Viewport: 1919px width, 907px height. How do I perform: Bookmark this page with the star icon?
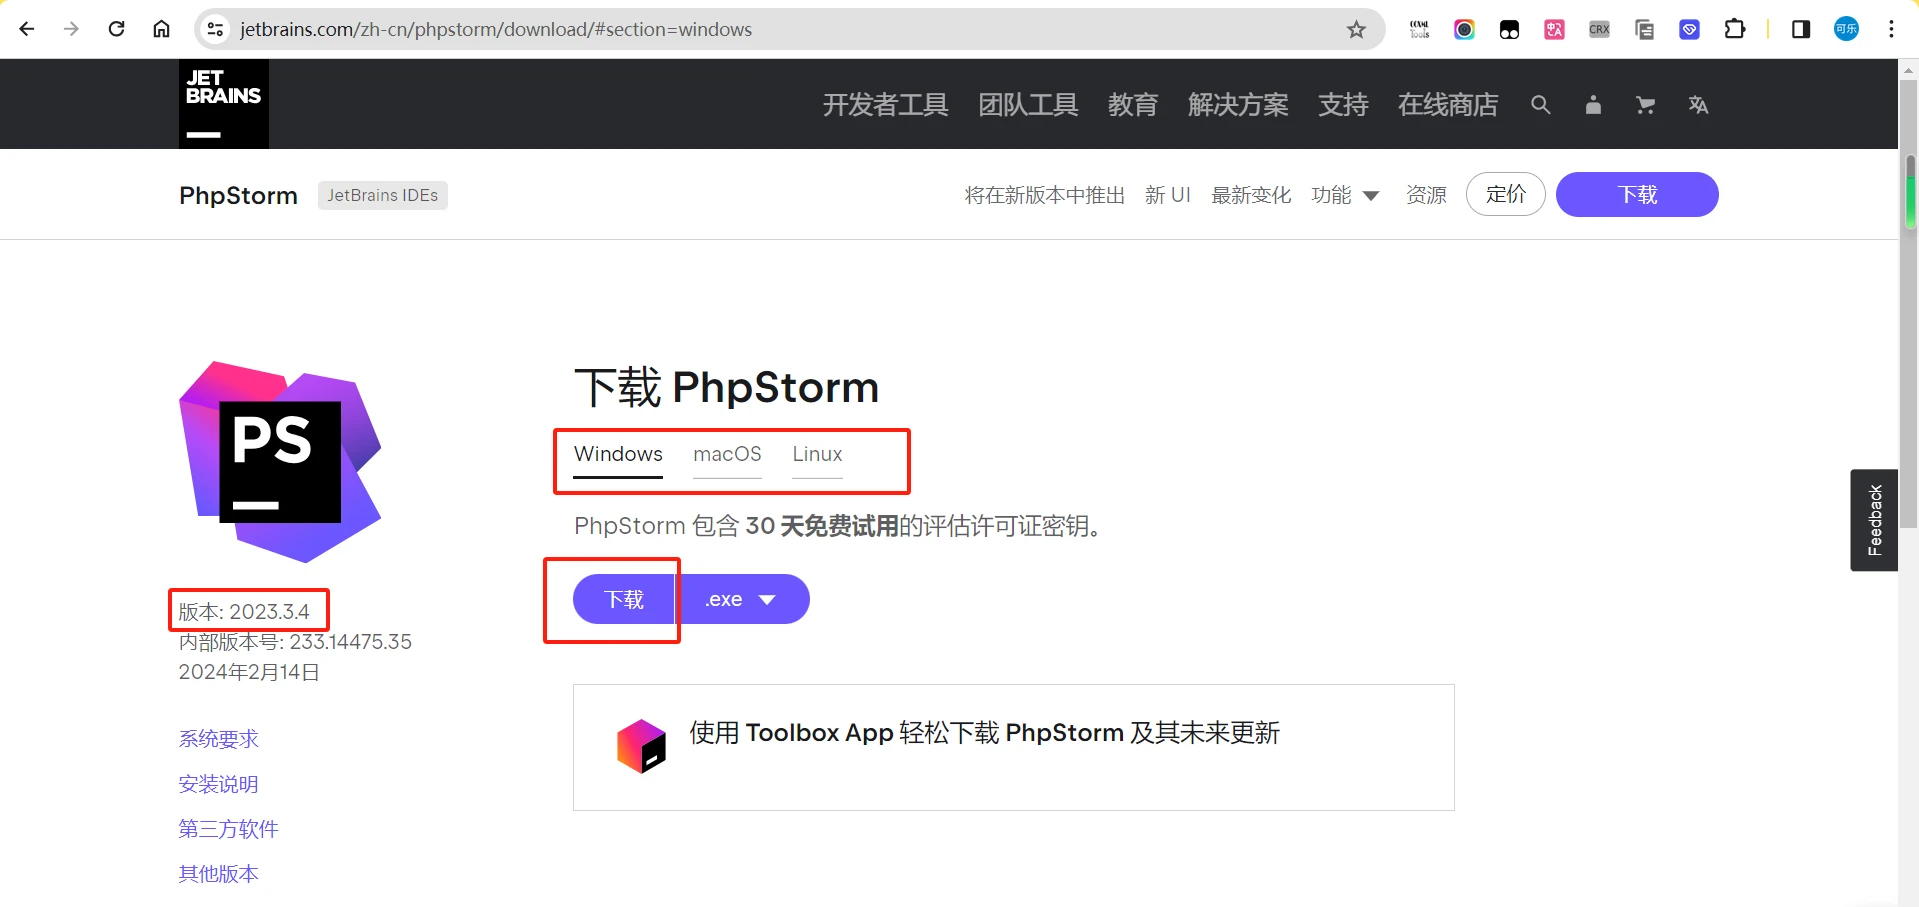(1356, 29)
